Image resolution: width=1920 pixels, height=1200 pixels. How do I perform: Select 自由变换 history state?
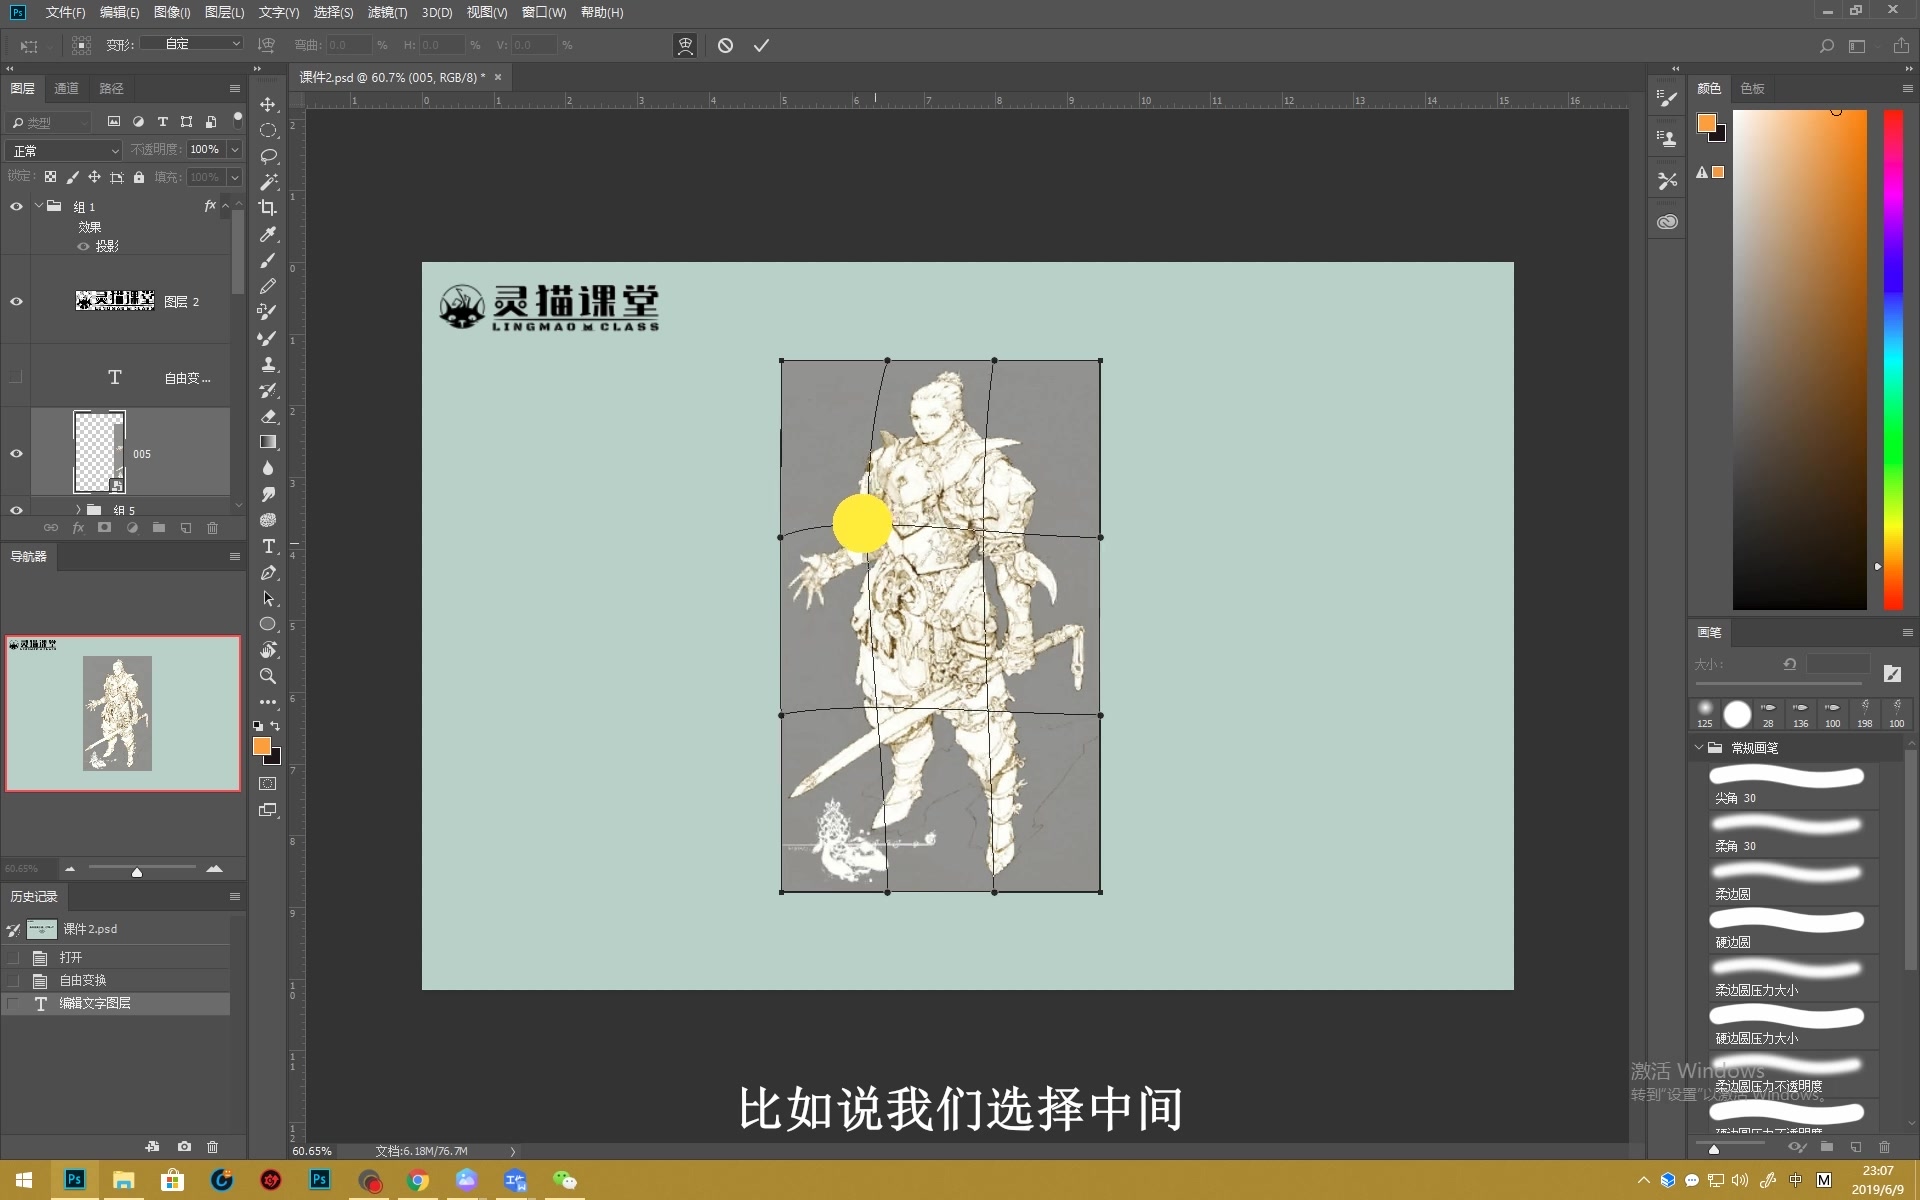click(115, 980)
